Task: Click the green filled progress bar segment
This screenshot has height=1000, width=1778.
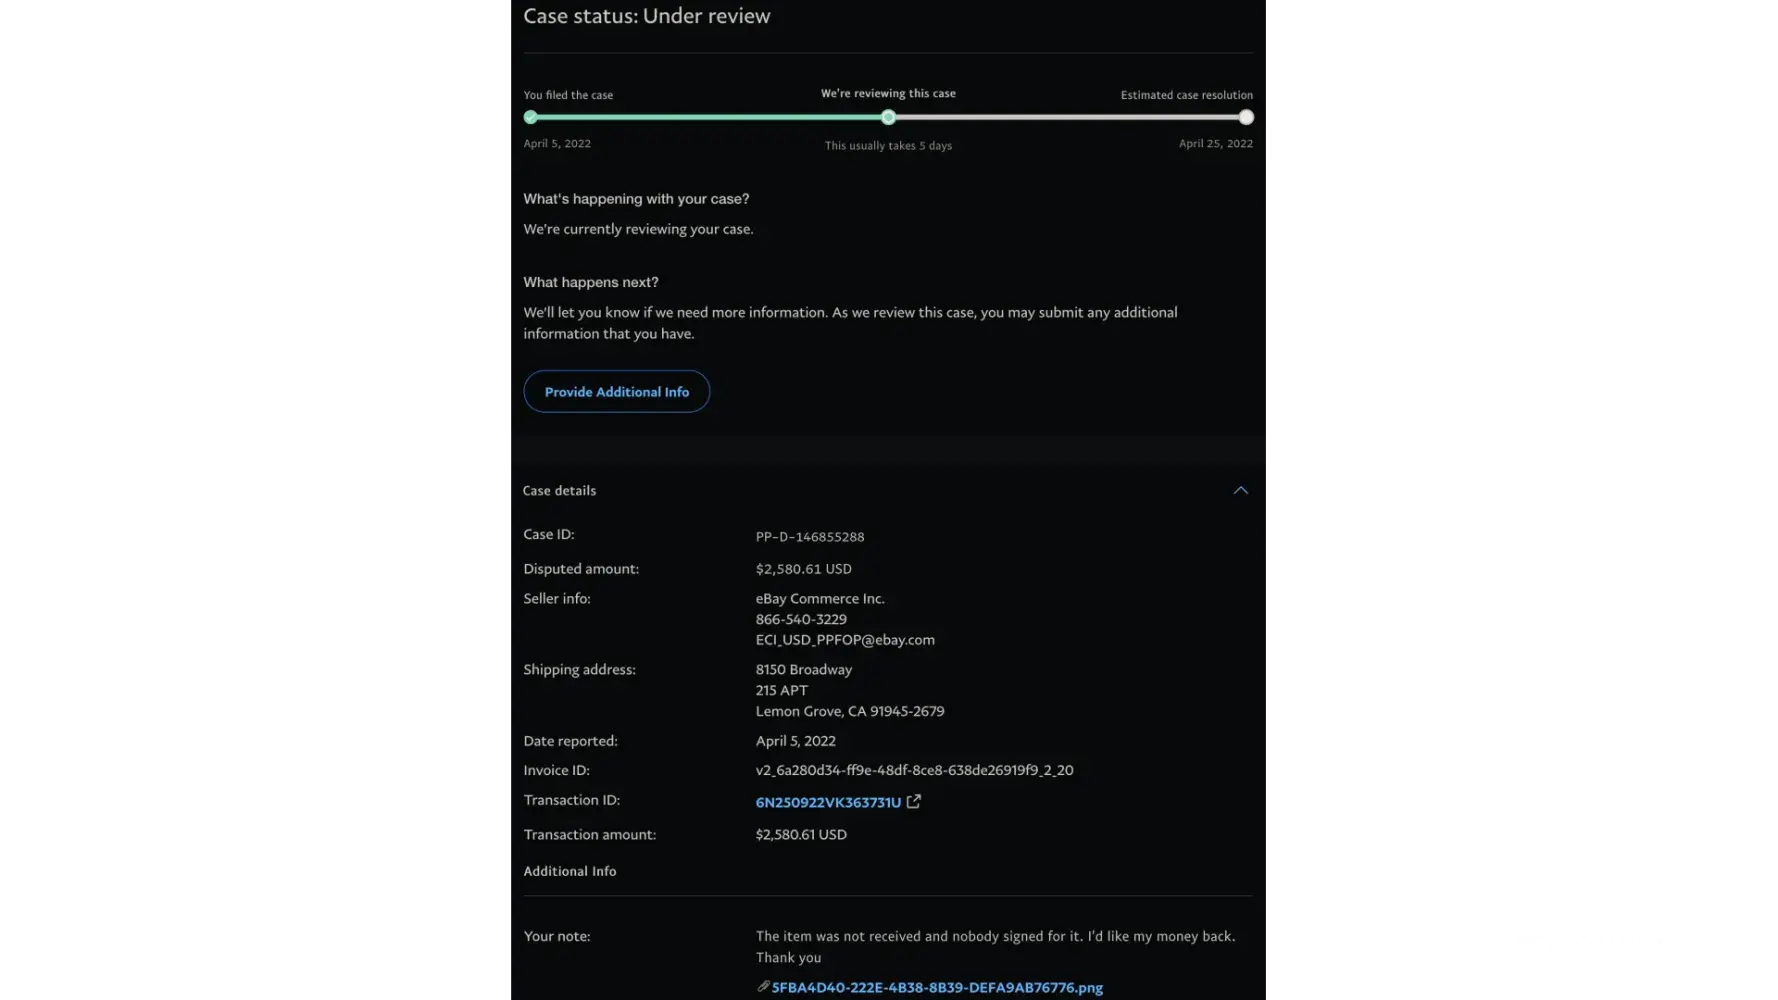Action: point(709,117)
